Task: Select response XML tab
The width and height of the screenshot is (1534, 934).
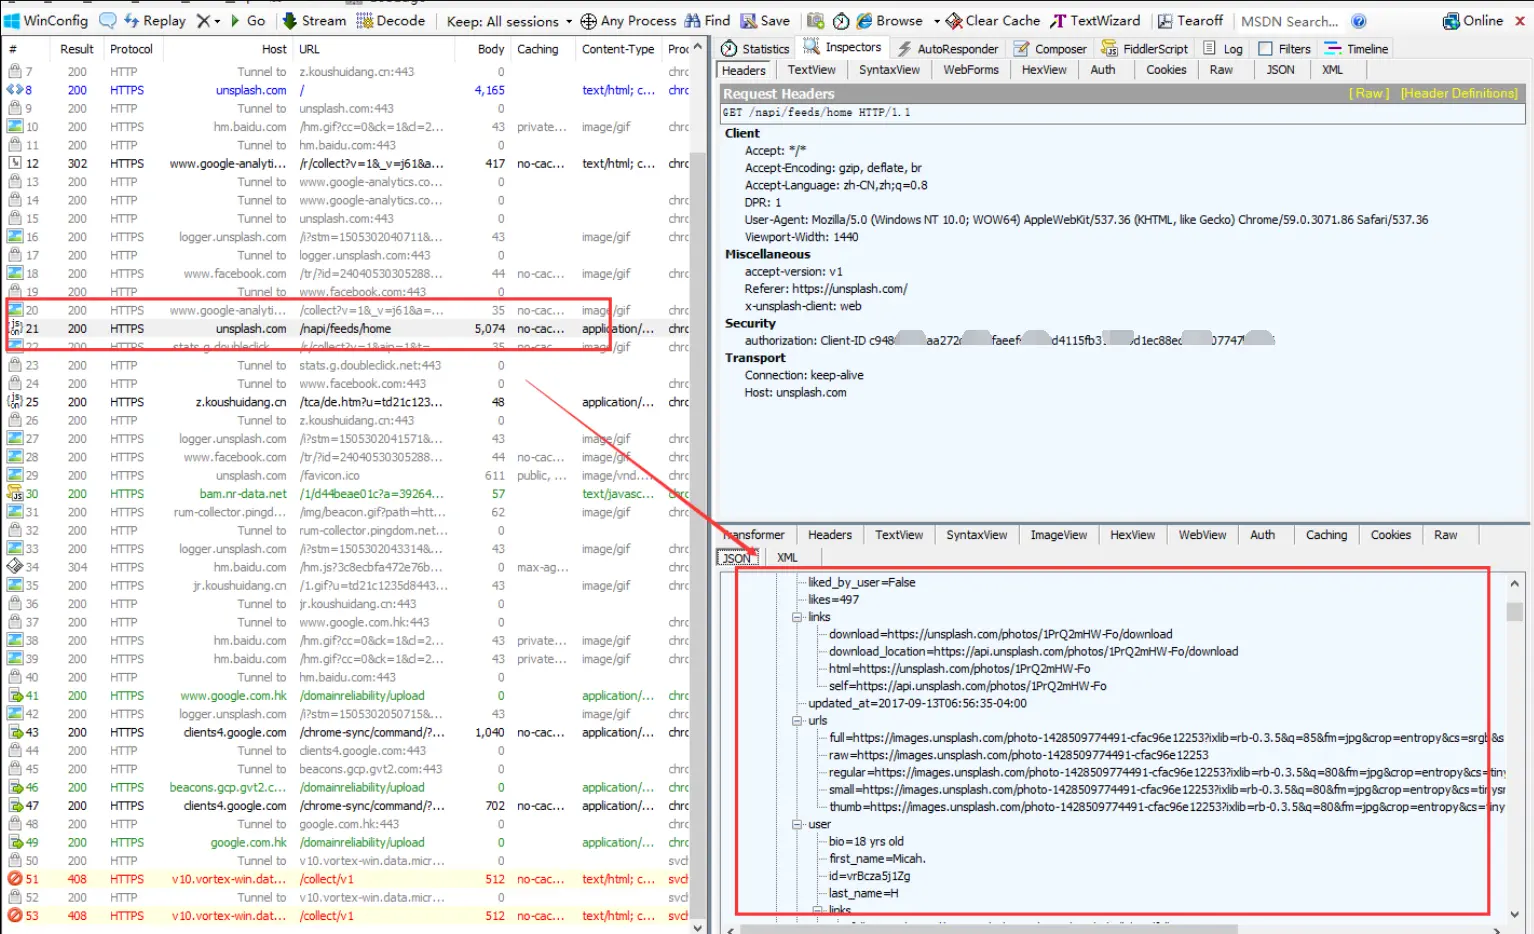Action: point(787,558)
